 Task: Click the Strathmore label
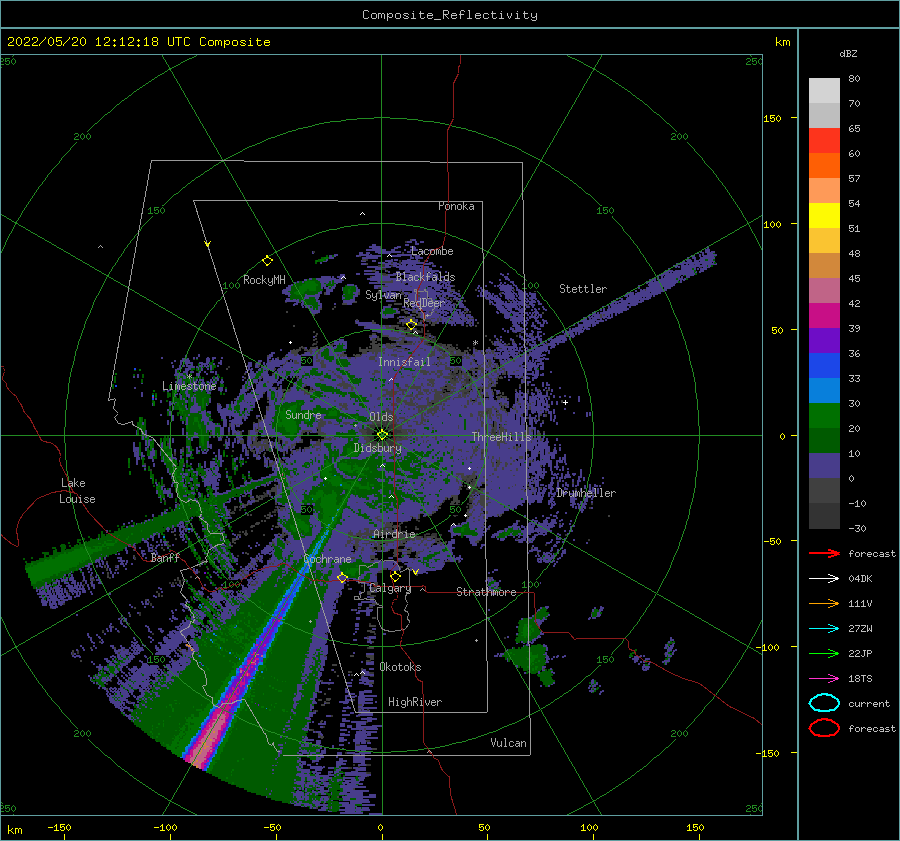pos(486,592)
